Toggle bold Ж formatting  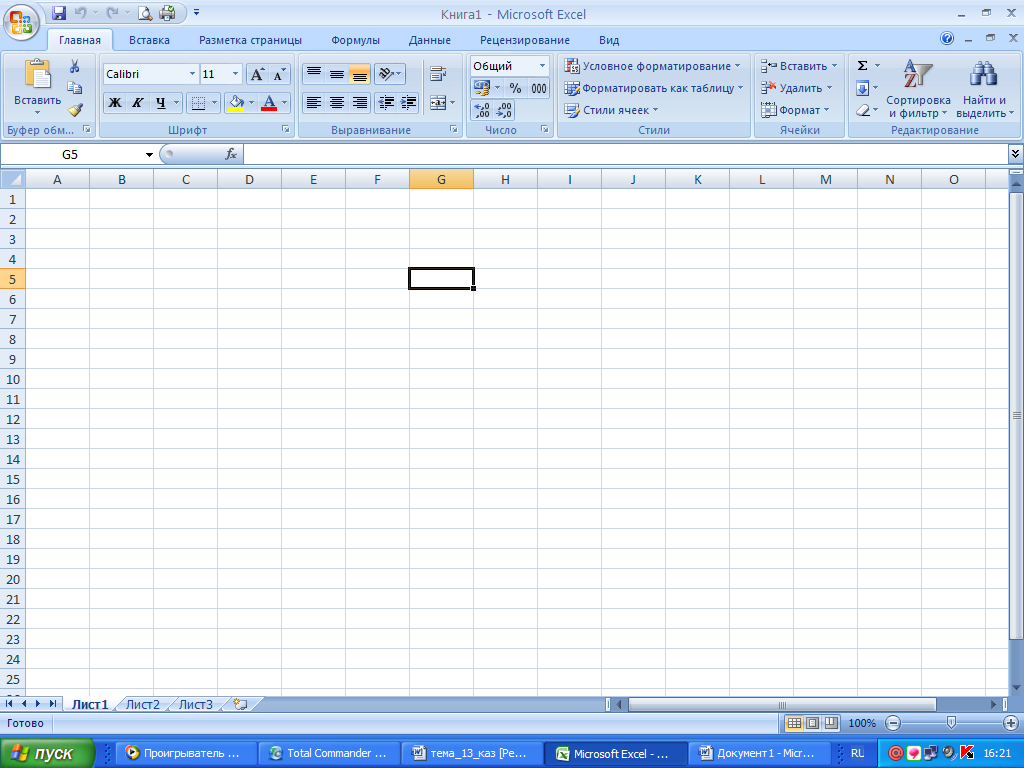(x=114, y=103)
